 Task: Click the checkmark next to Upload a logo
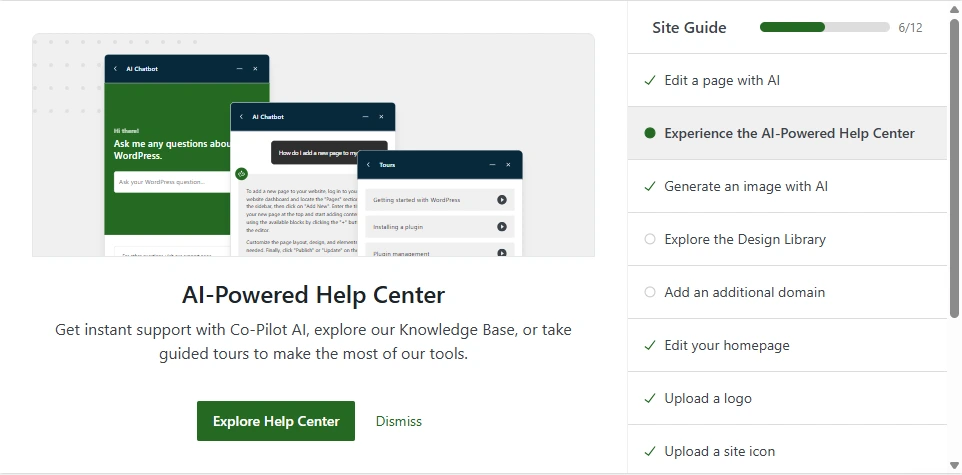[650, 398]
